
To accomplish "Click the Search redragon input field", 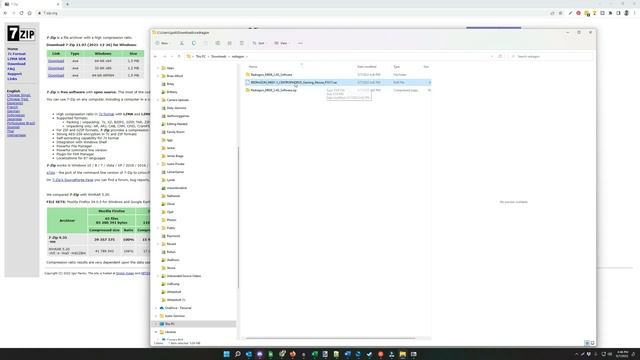I will coord(551,56).
